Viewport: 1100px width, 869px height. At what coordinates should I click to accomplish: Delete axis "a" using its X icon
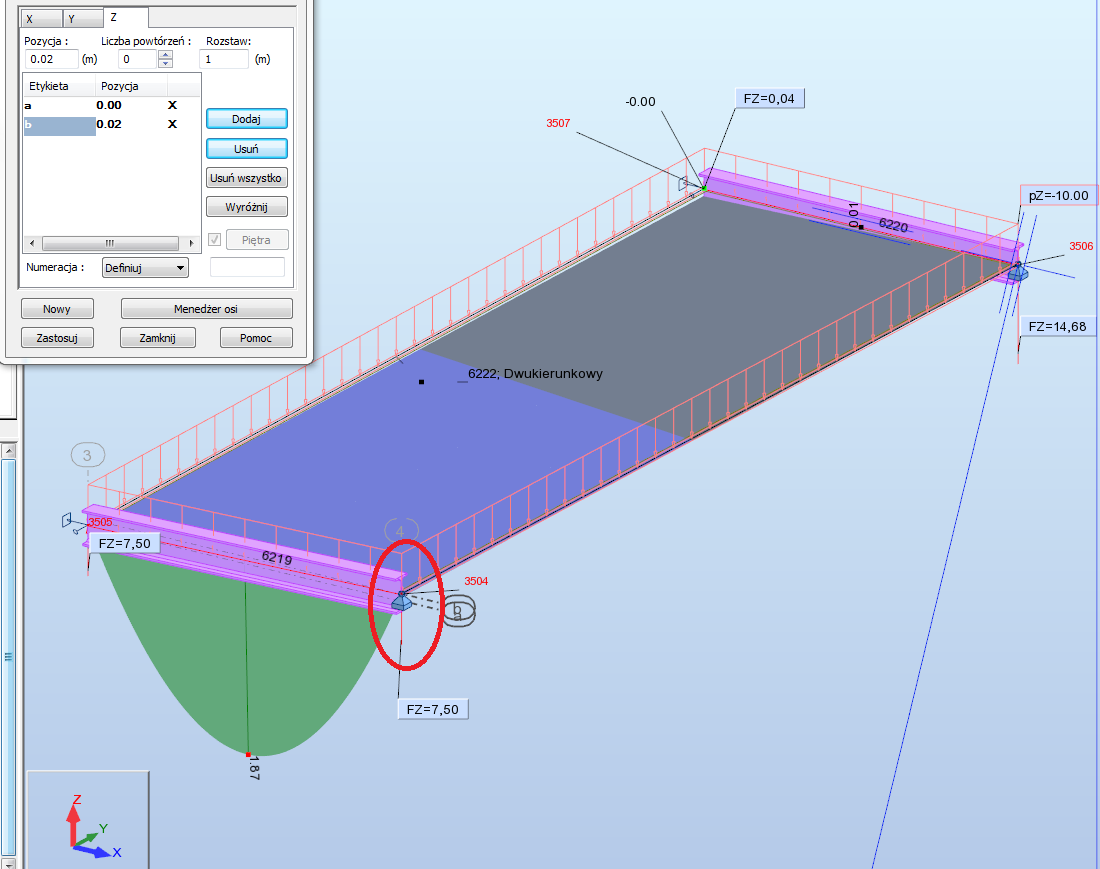click(172, 104)
